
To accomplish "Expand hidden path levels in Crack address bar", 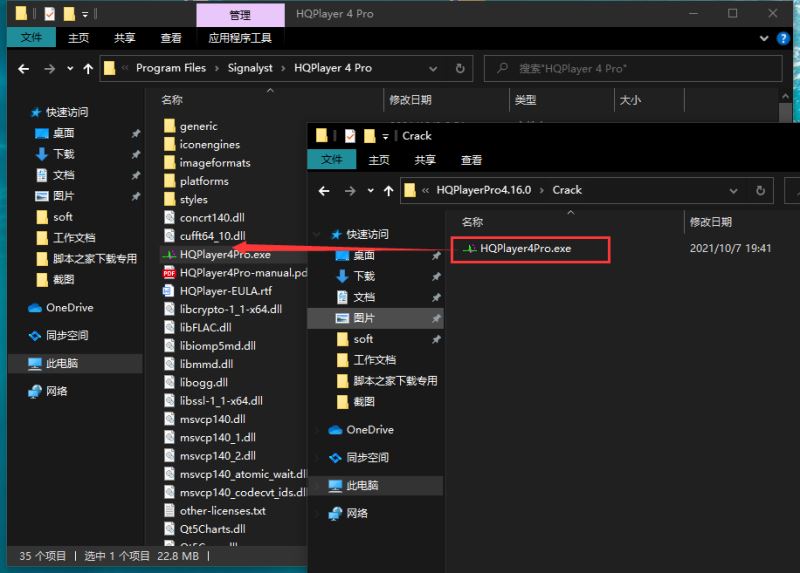I will point(426,191).
